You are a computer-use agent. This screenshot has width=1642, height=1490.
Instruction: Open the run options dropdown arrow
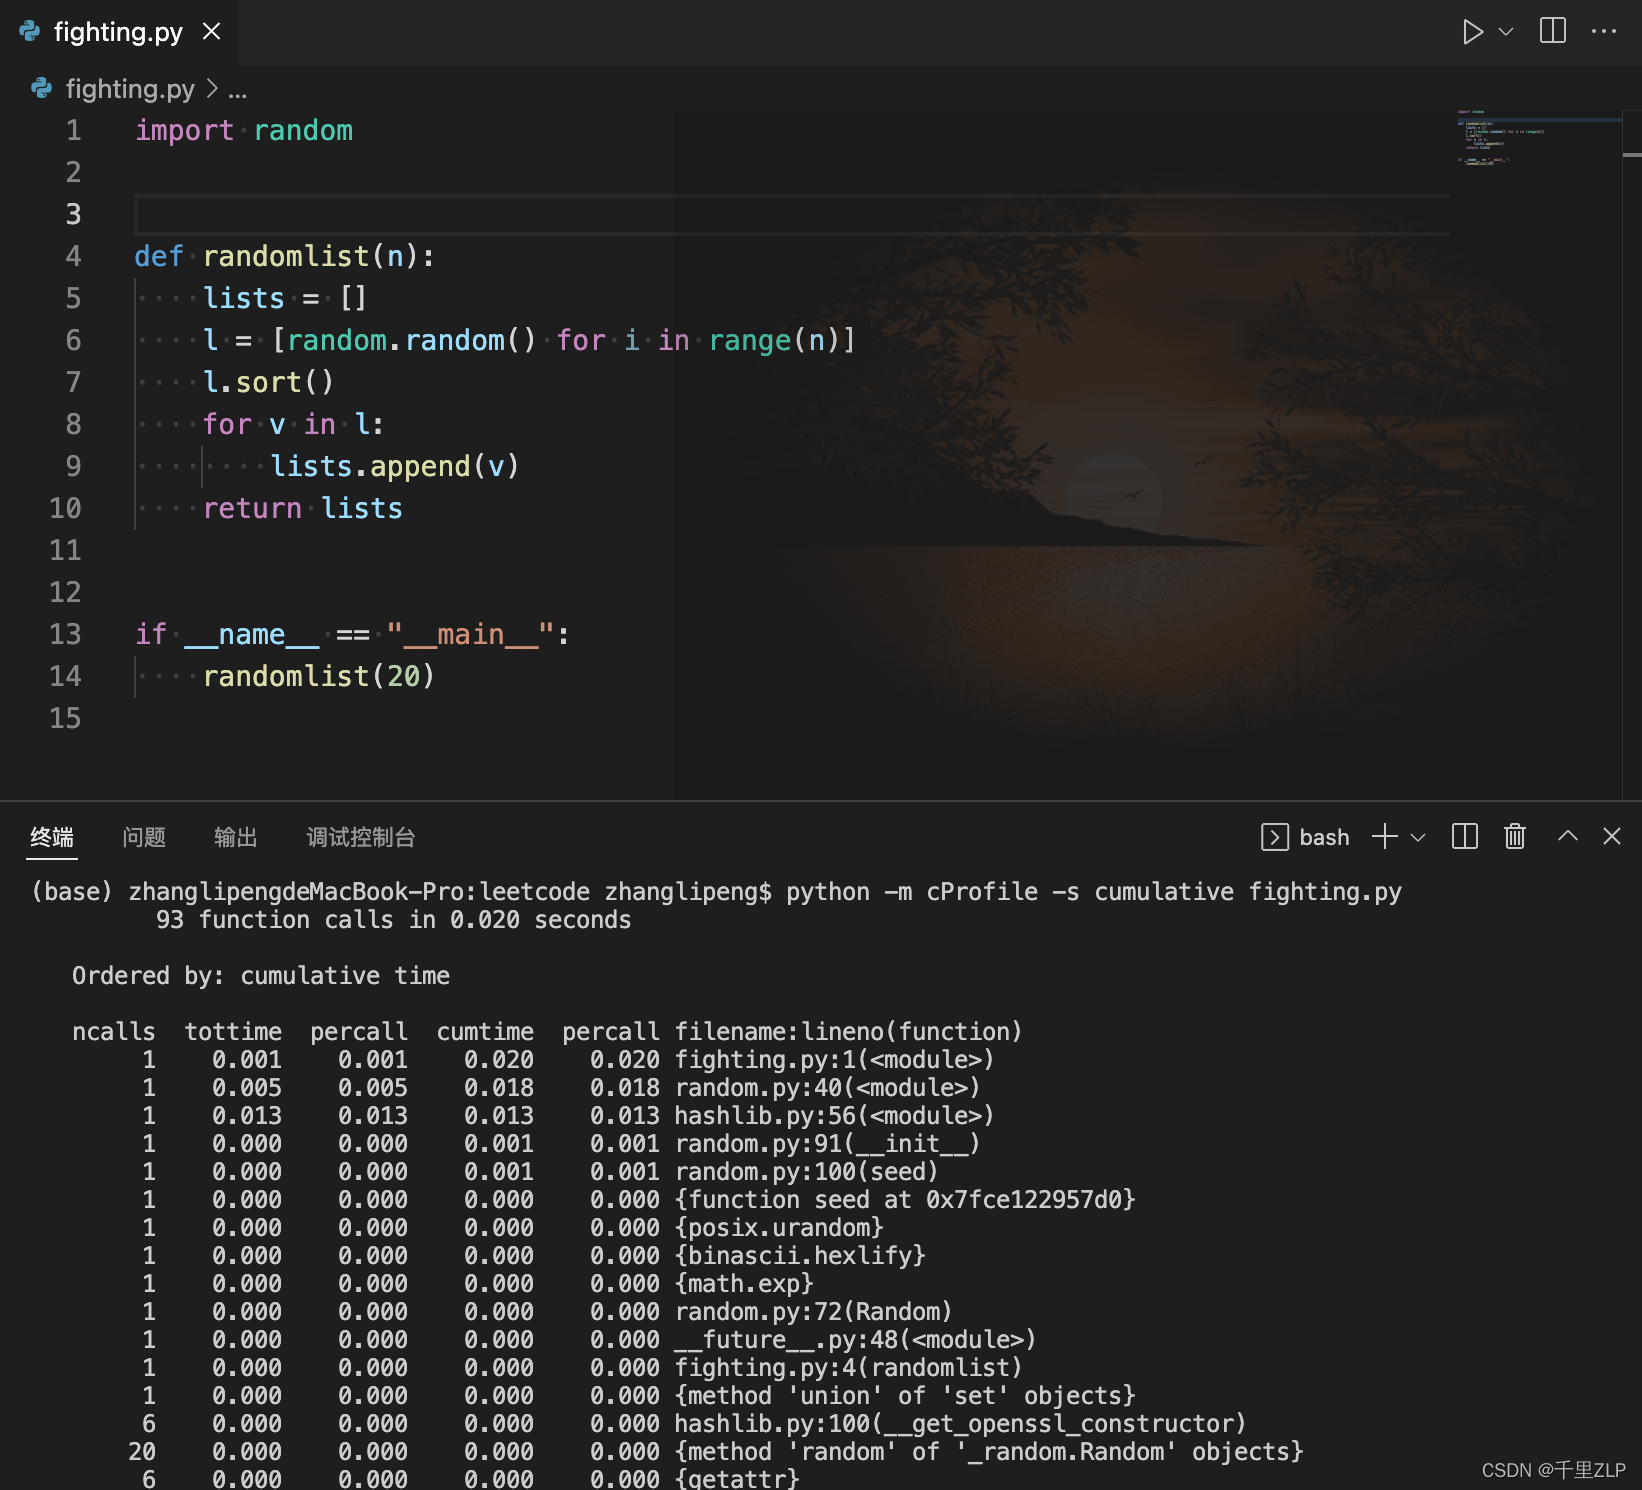coord(1506,32)
